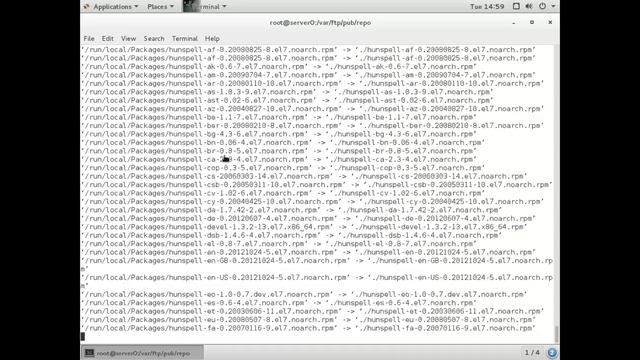The image size is (640, 360).
Task: Open the View menu
Action: click(128, 38)
